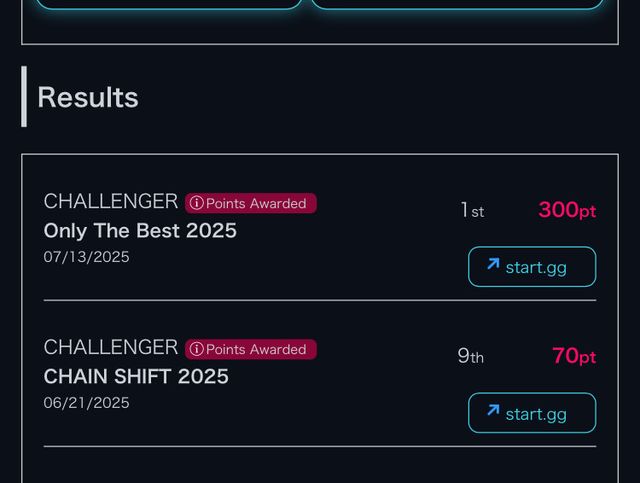Click the external-link arrow for Only The Best 2025

pos(493,265)
